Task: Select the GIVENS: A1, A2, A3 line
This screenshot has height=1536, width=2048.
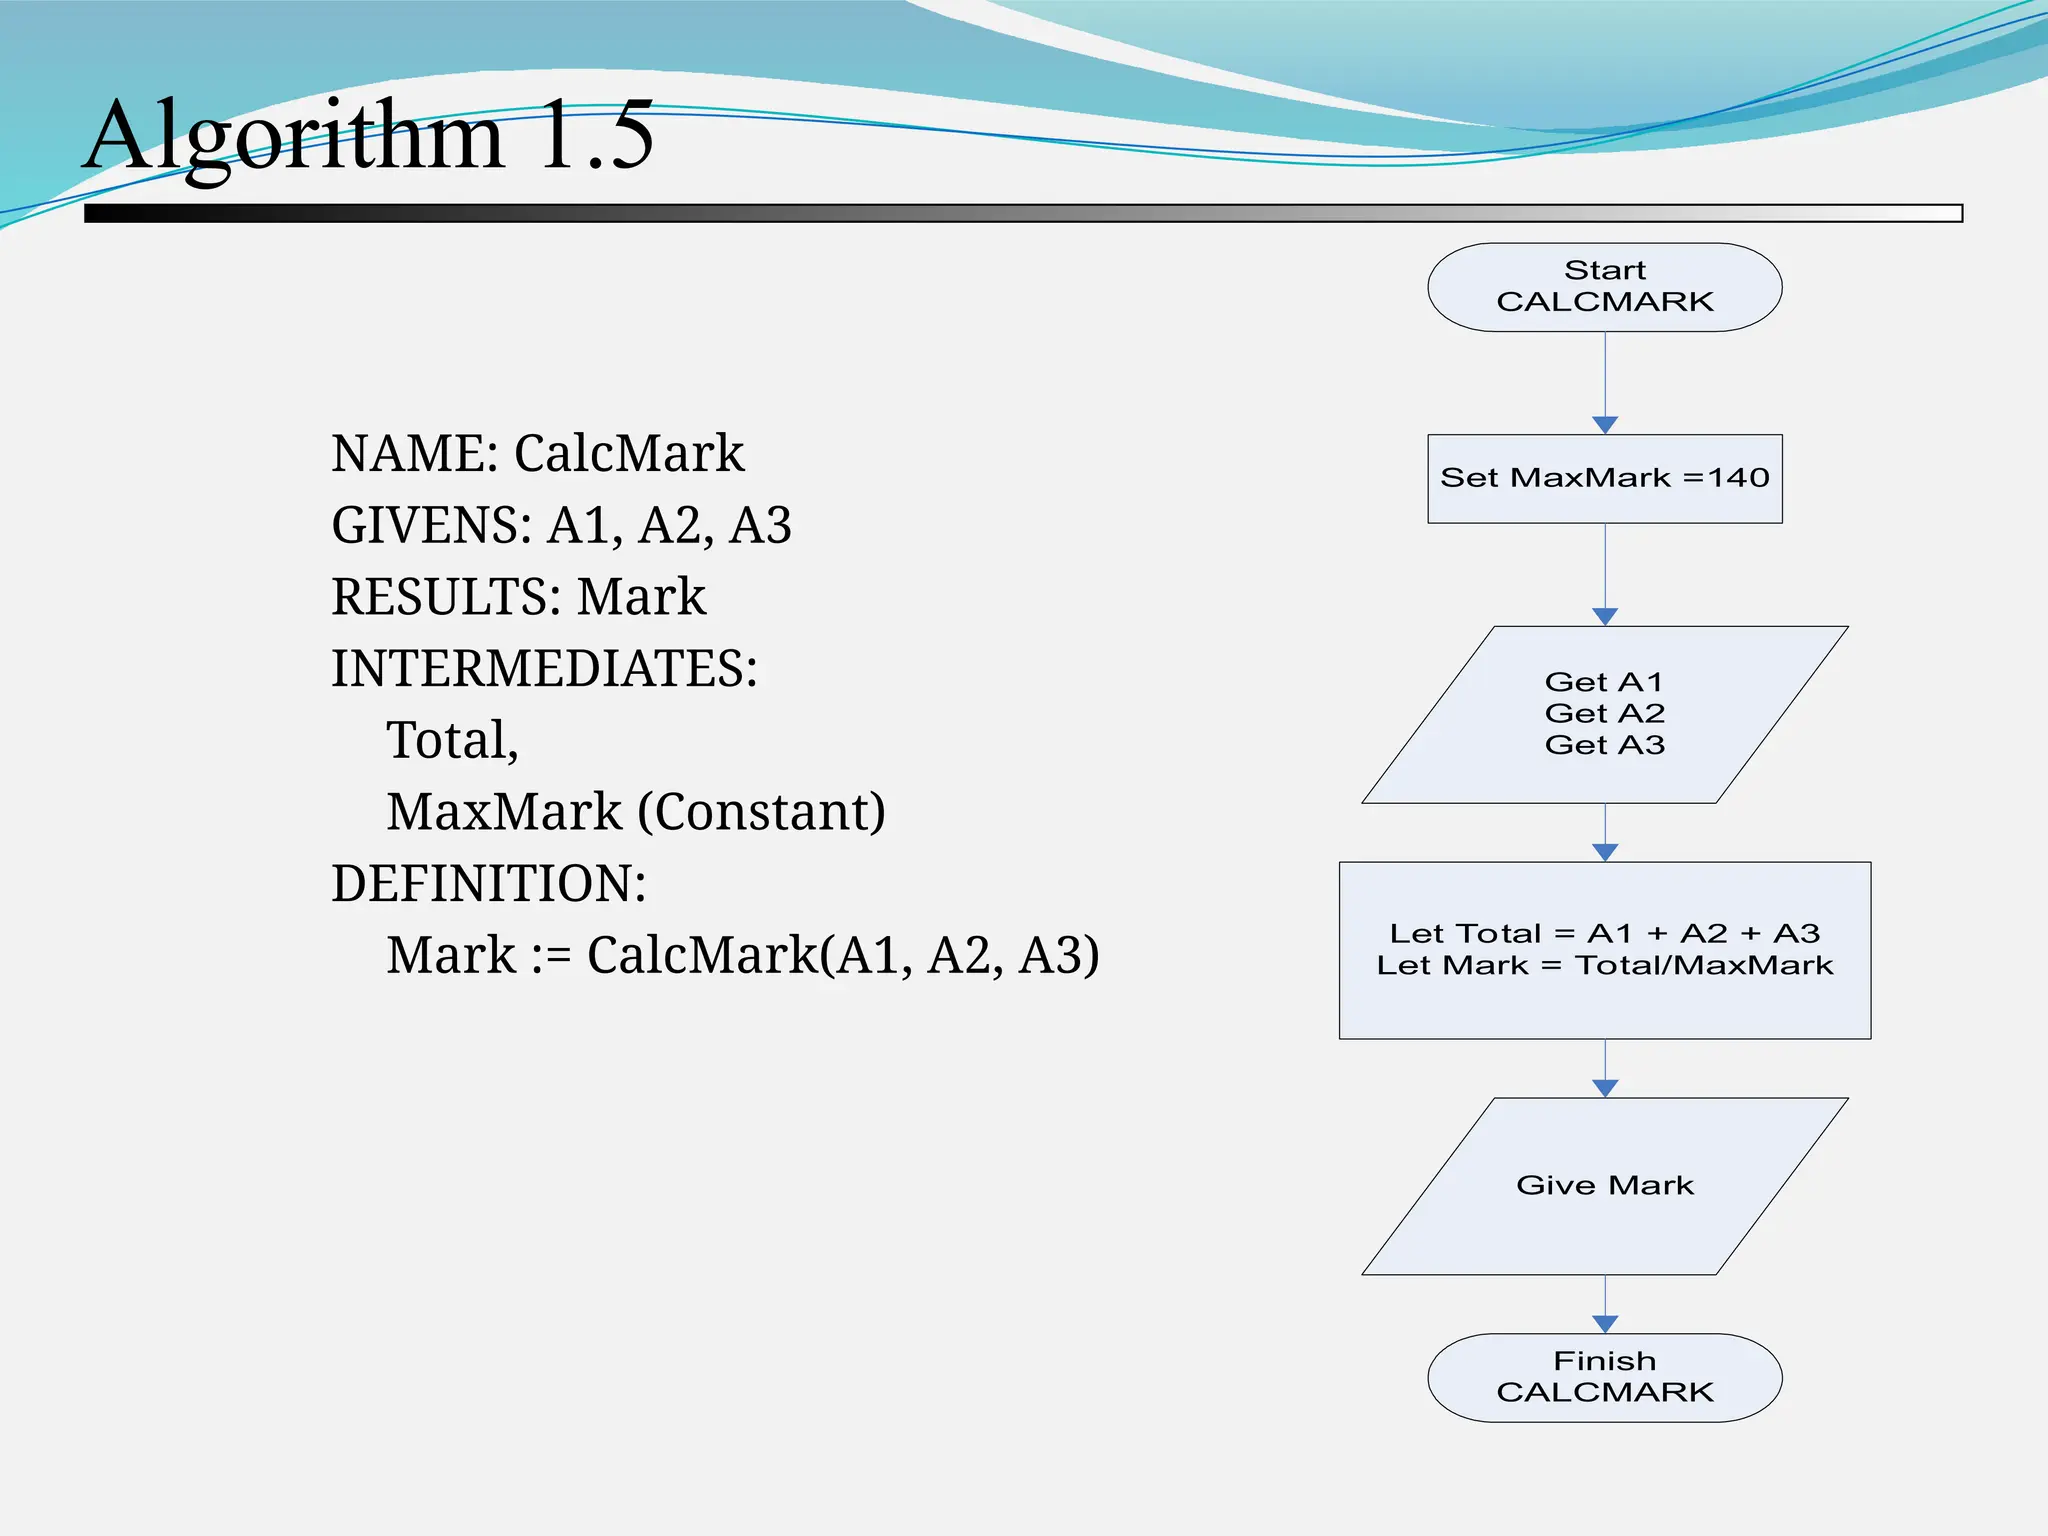Action: [x=561, y=526]
